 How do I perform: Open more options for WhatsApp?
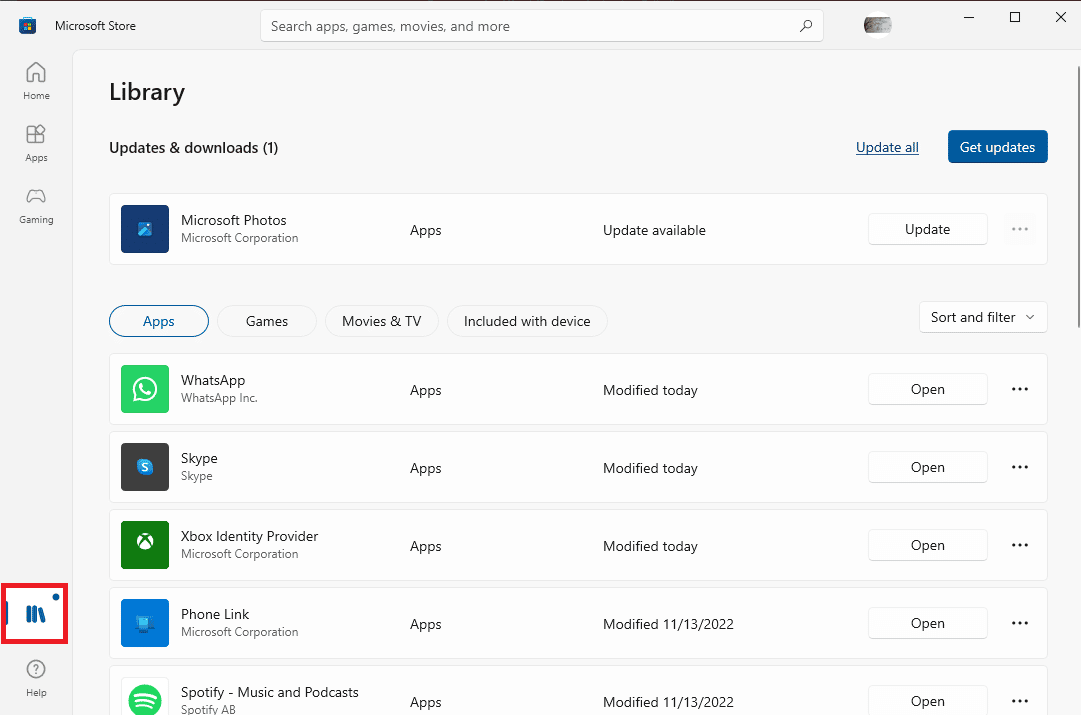pyautogui.click(x=1019, y=389)
